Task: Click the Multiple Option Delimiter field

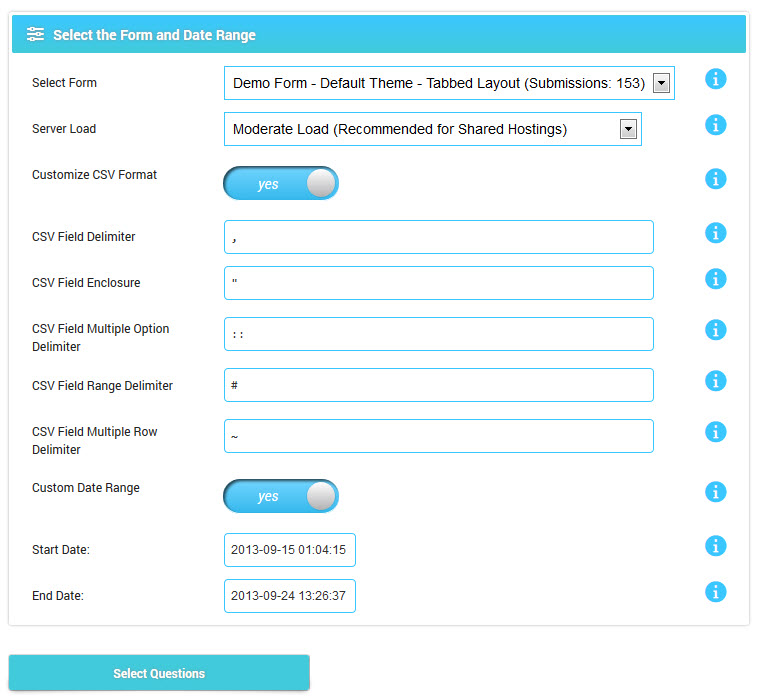Action: [x=439, y=334]
